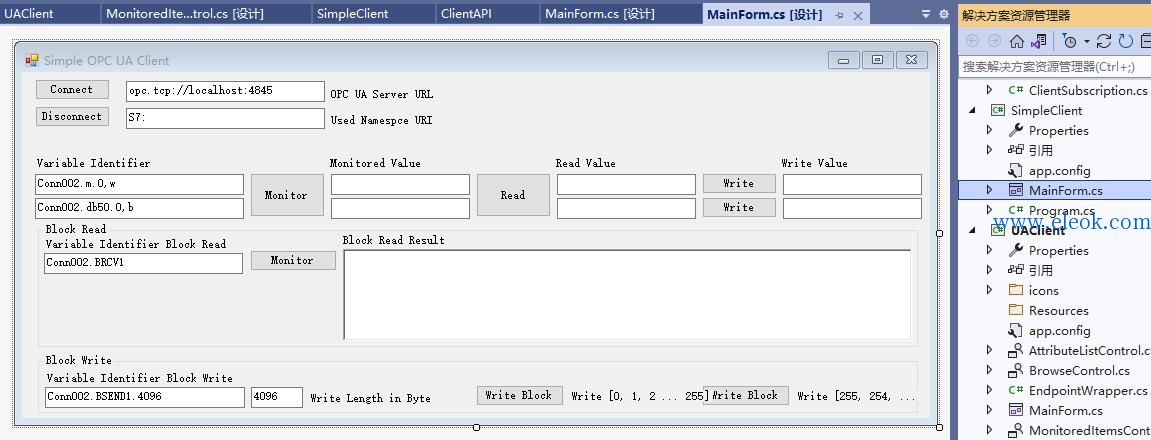The width and height of the screenshot is (1151, 440).
Task: Click Write Block before 'Write [0, 1, 2 ... 255]'
Action: click(x=520, y=395)
